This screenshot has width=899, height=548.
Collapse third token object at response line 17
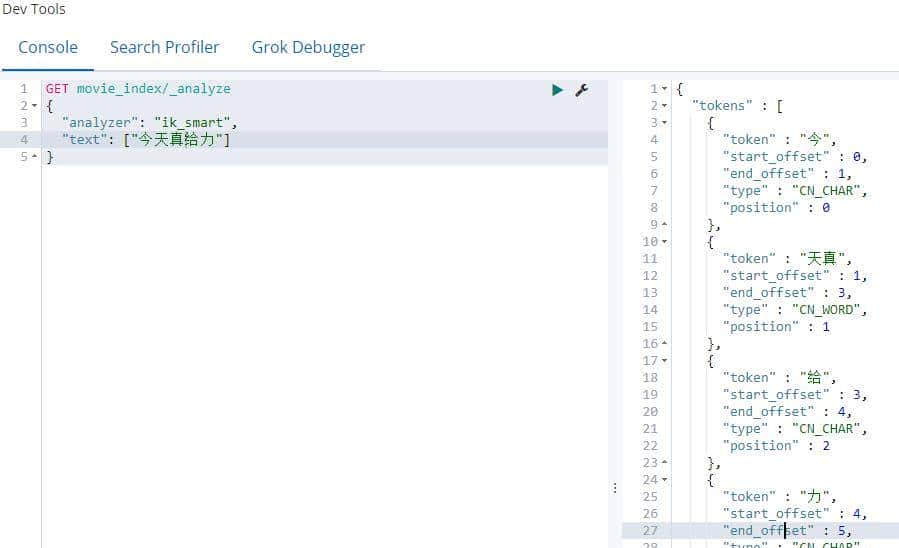tap(665, 361)
